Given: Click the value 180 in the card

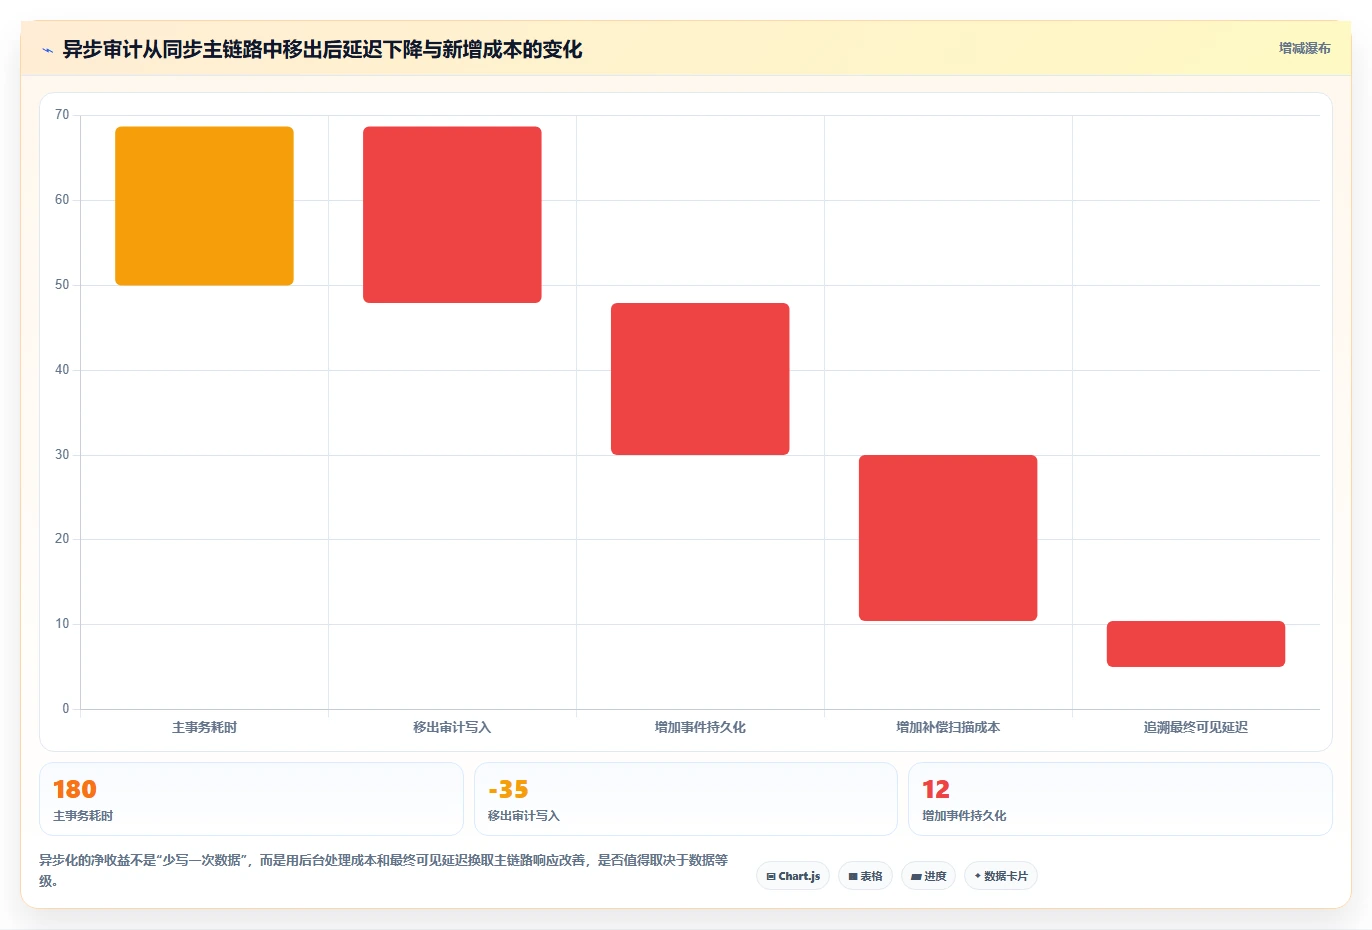Looking at the screenshot, I should click(x=75, y=789).
